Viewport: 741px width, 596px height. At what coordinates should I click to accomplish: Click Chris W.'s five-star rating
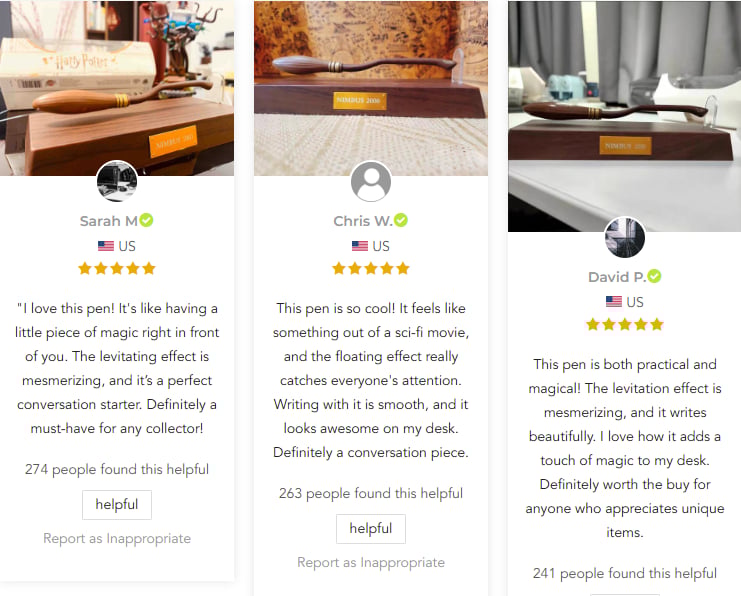point(371,268)
